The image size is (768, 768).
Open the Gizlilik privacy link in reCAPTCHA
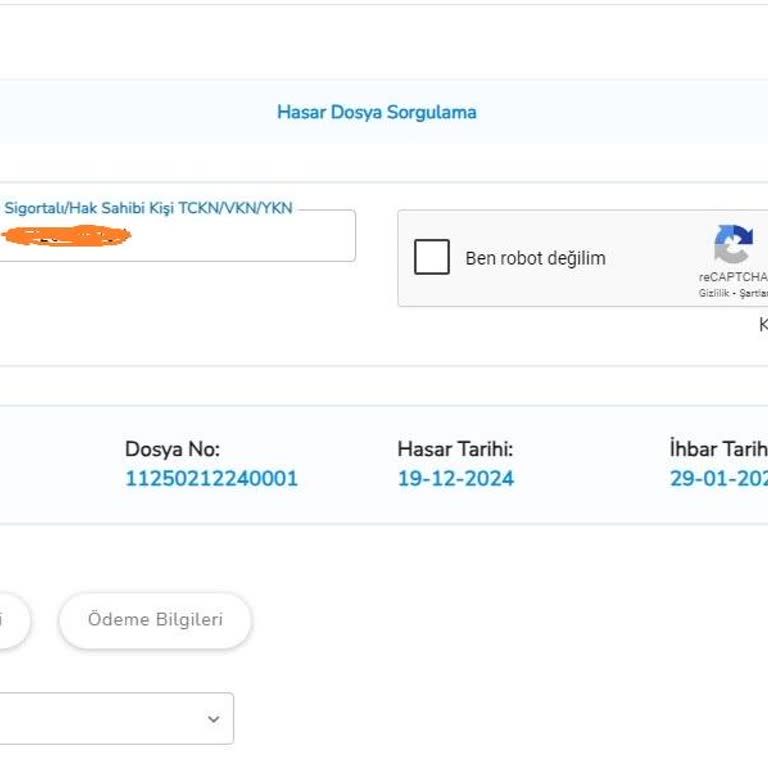tap(714, 293)
